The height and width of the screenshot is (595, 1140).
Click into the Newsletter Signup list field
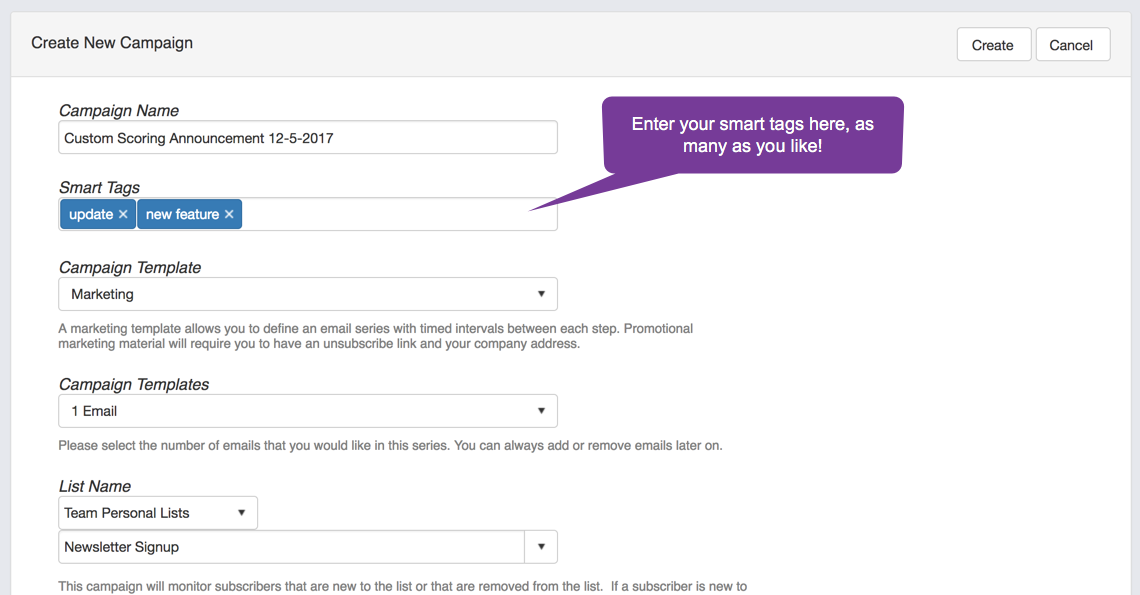click(290, 547)
